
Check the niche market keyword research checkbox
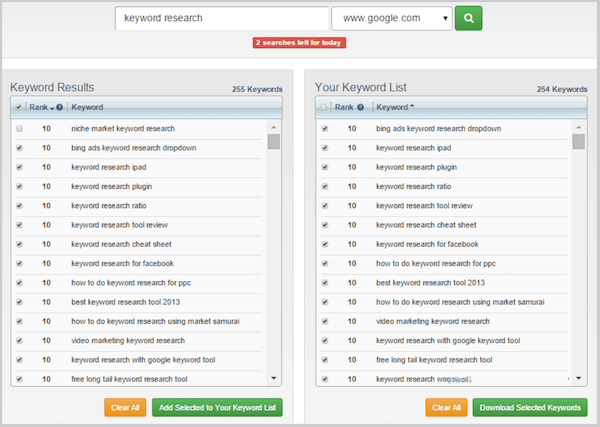(x=20, y=129)
